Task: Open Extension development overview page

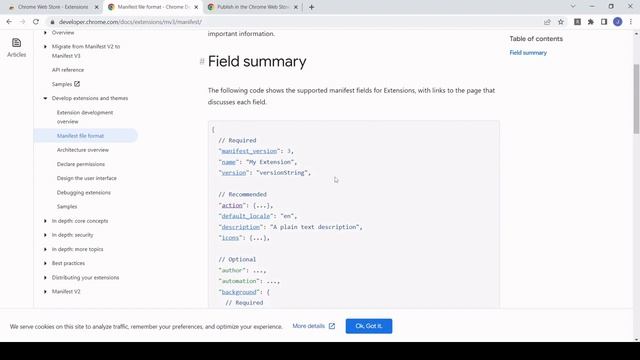Action: (x=85, y=117)
